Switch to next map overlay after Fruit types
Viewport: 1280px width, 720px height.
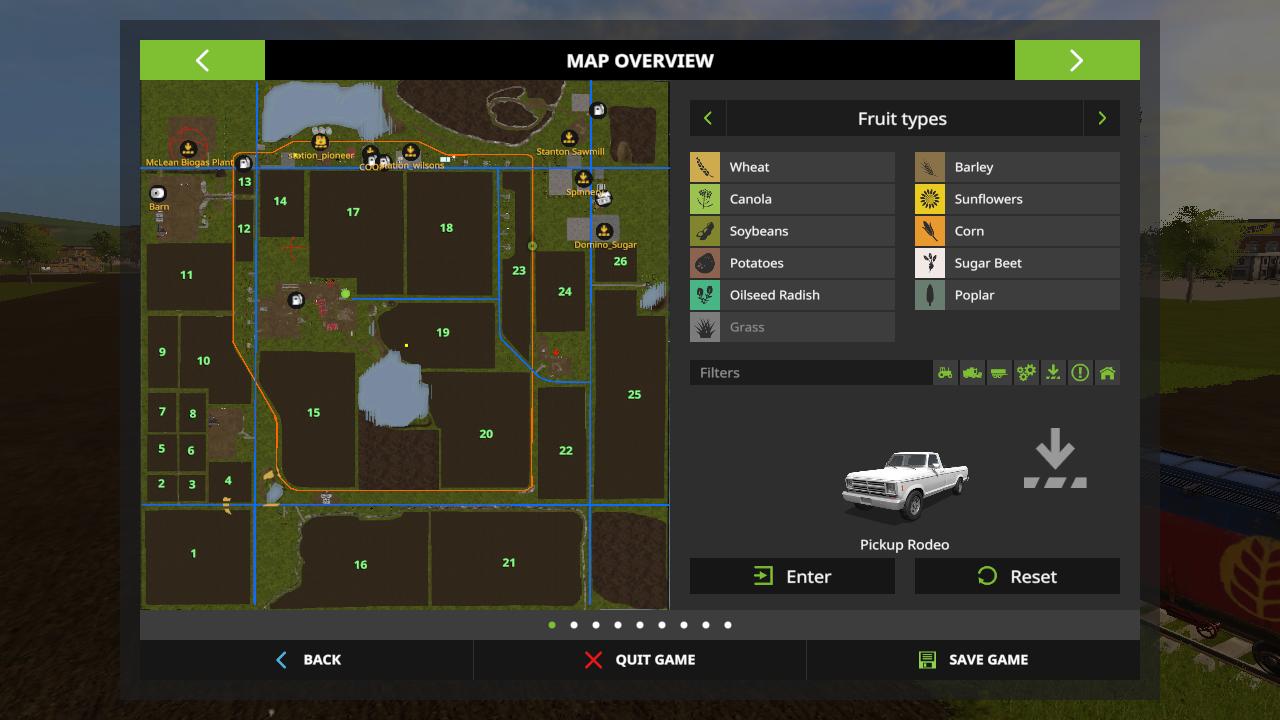point(1102,118)
